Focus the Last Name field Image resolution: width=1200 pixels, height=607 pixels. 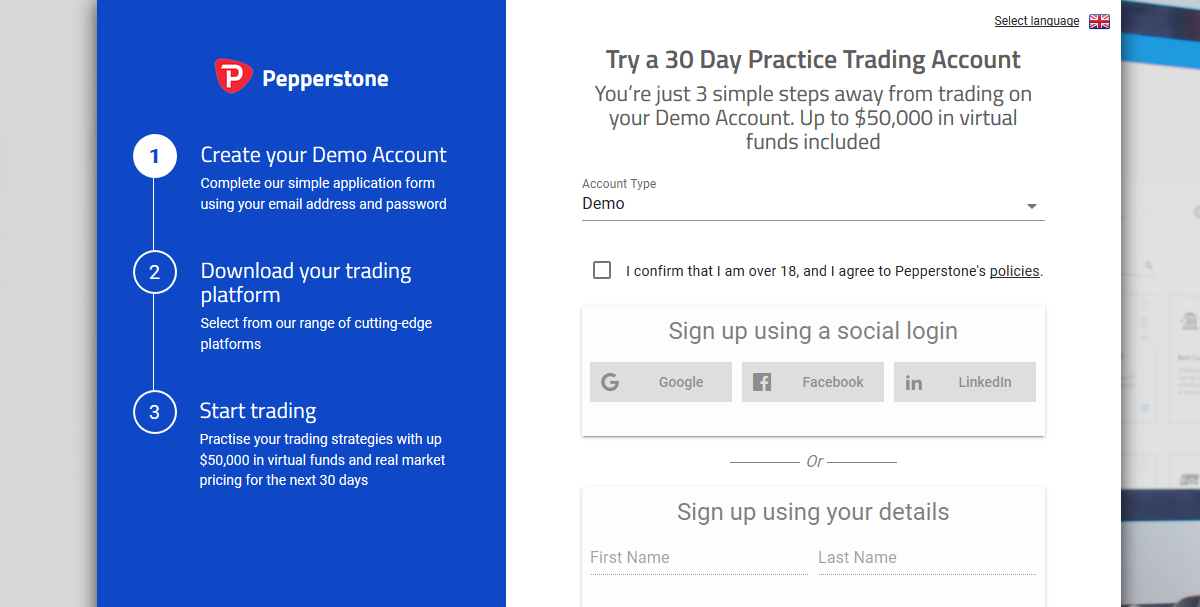[927, 558]
